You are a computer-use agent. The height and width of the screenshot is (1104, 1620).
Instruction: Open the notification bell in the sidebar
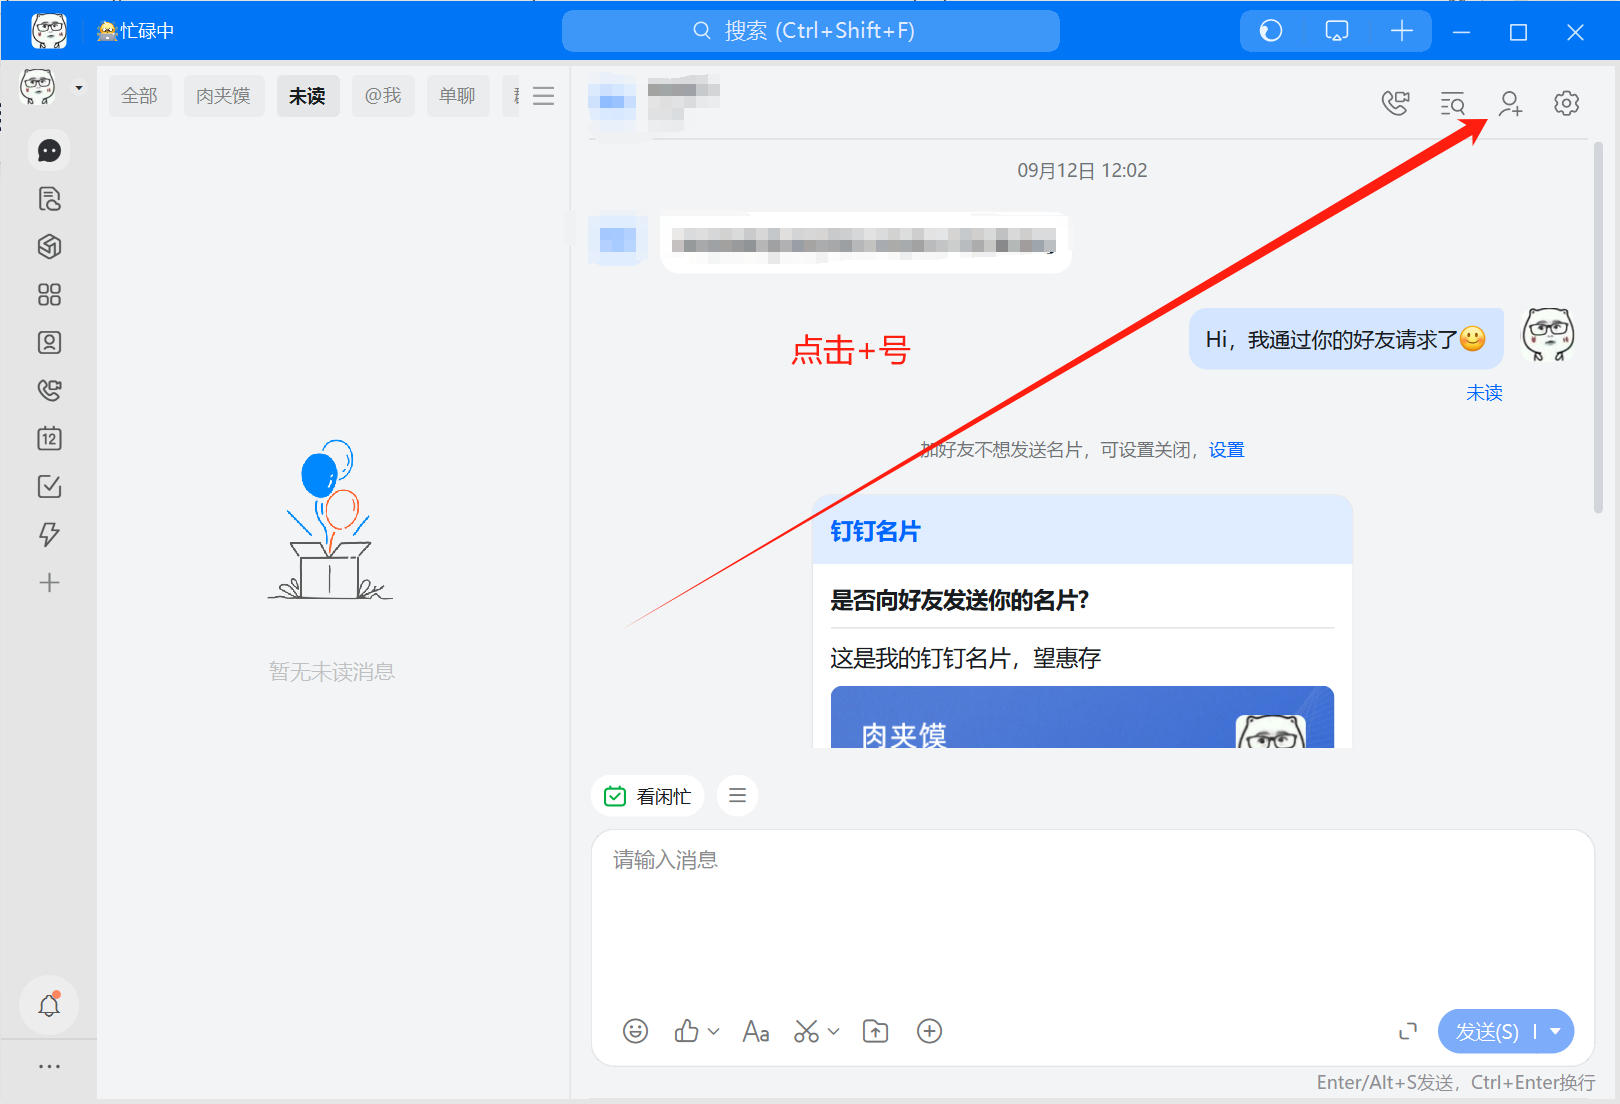(x=49, y=1005)
